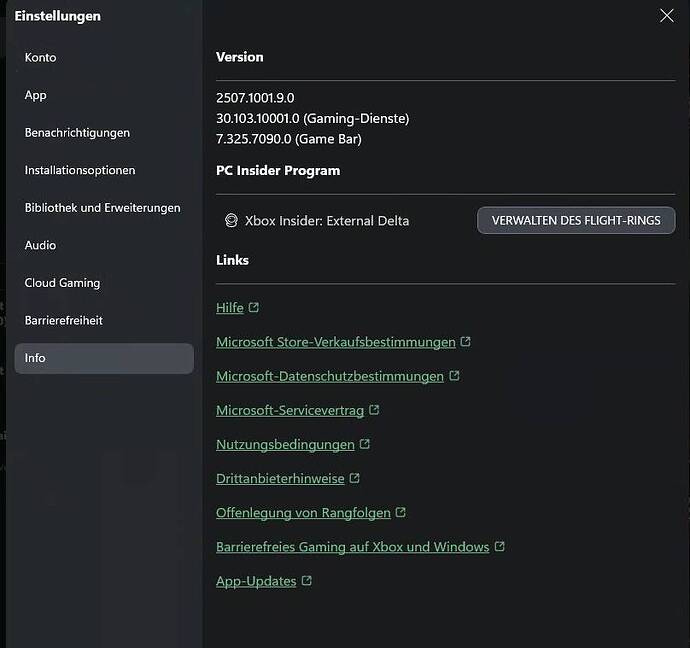Open Microsoft-Datenschutzbestimmungen link
690x648 pixels.
pyautogui.click(x=330, y=376)
